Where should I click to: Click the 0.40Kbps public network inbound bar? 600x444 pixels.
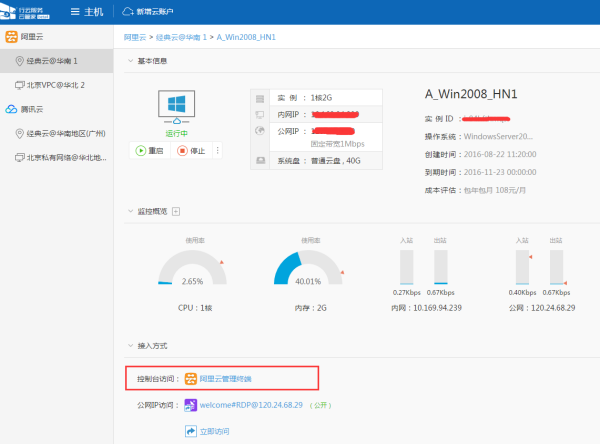pos(522,267)
